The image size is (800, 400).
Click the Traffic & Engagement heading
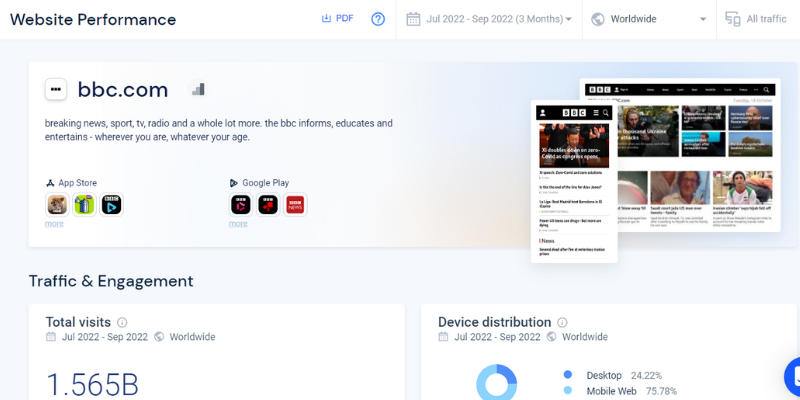pos(111,281)
